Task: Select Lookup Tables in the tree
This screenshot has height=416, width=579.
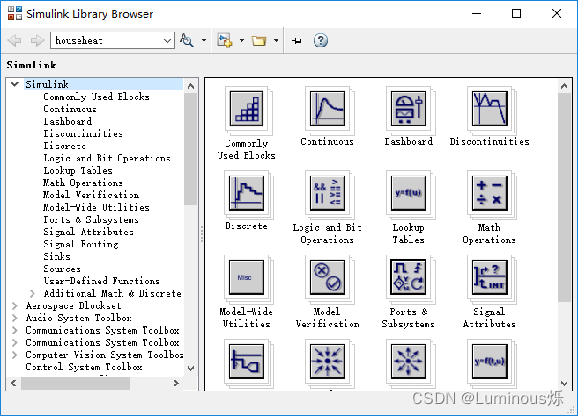Action: point(78,171)
